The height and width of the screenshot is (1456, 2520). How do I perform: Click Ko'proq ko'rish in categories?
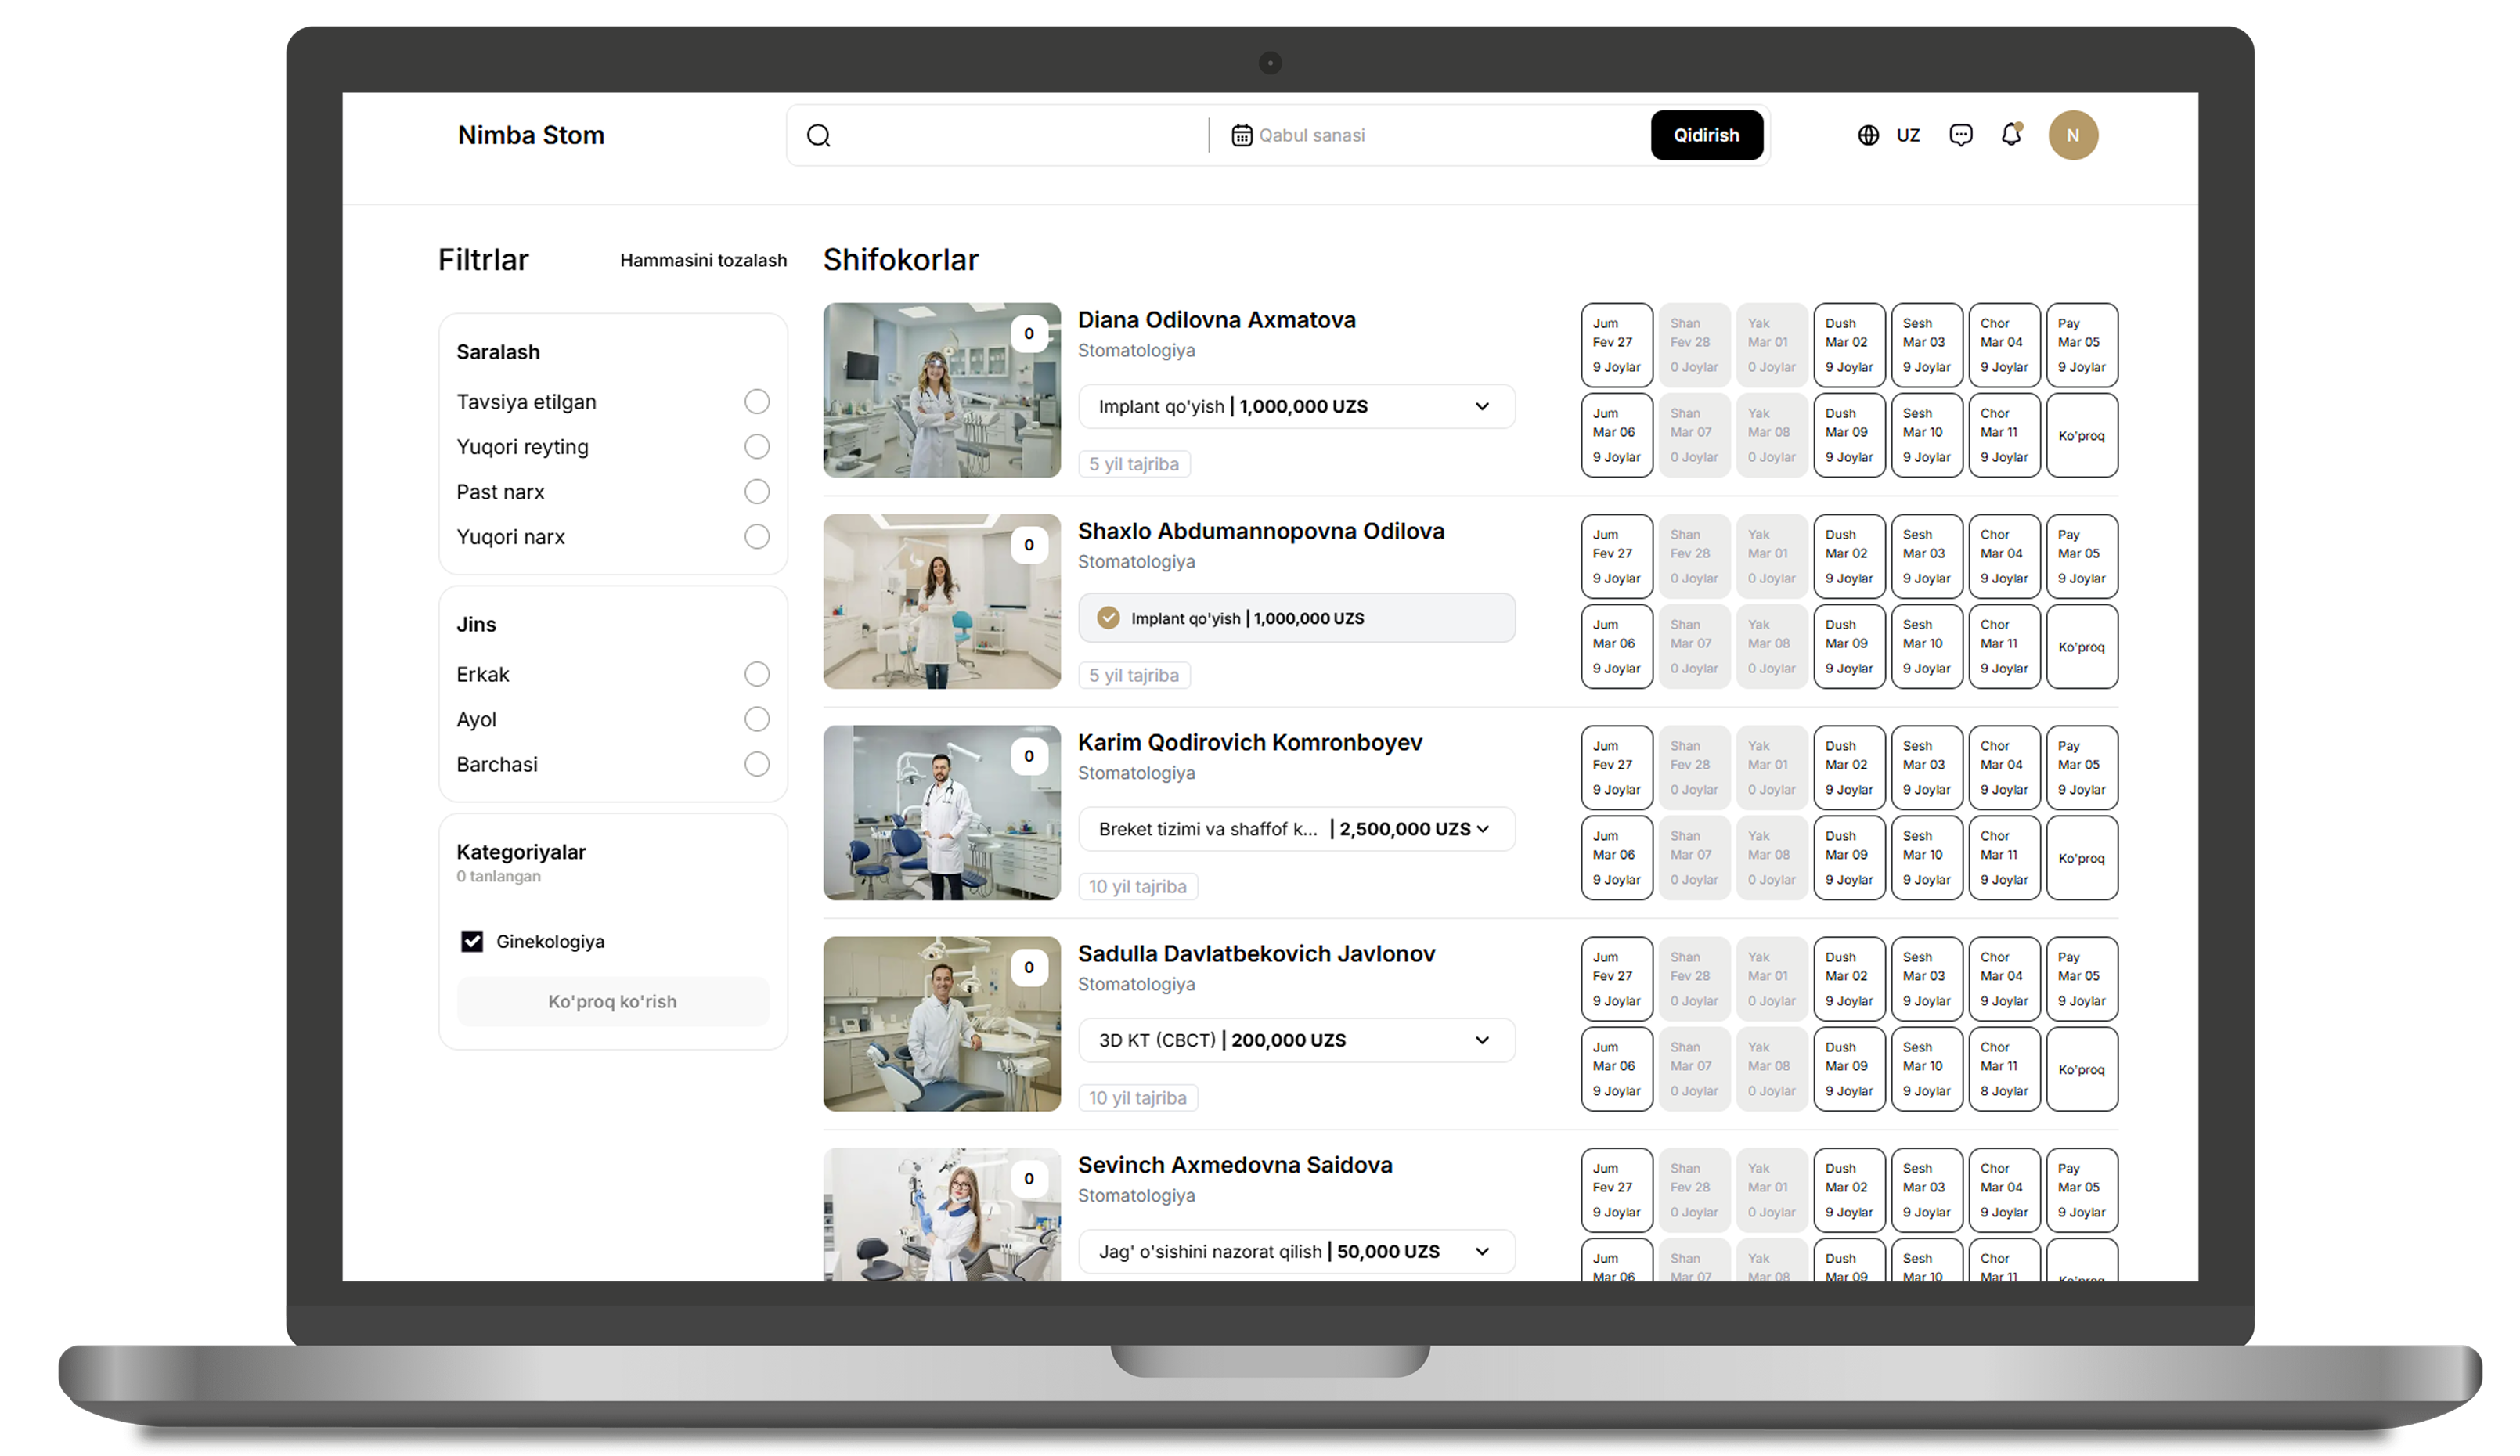612,1001
